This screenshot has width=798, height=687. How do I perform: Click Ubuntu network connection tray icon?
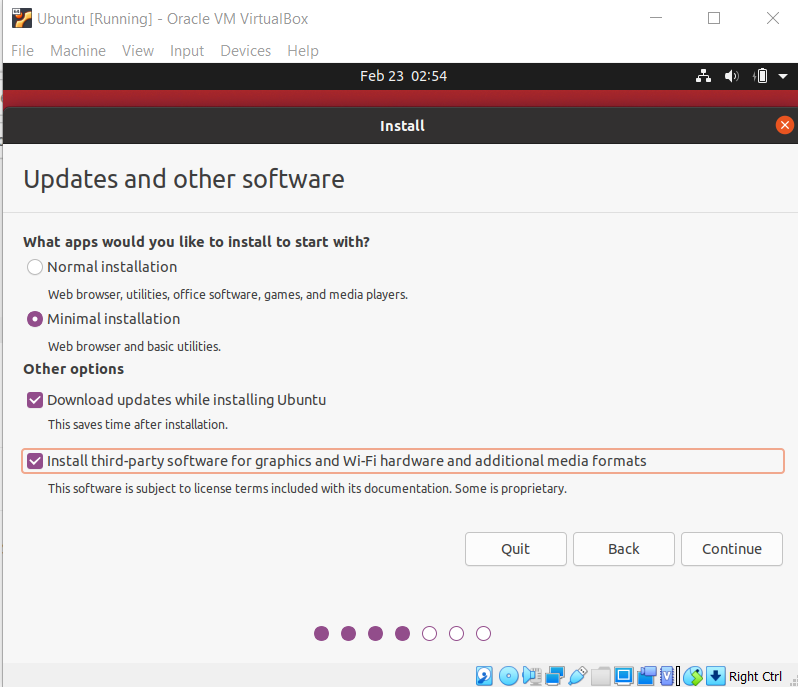[703, 76]
